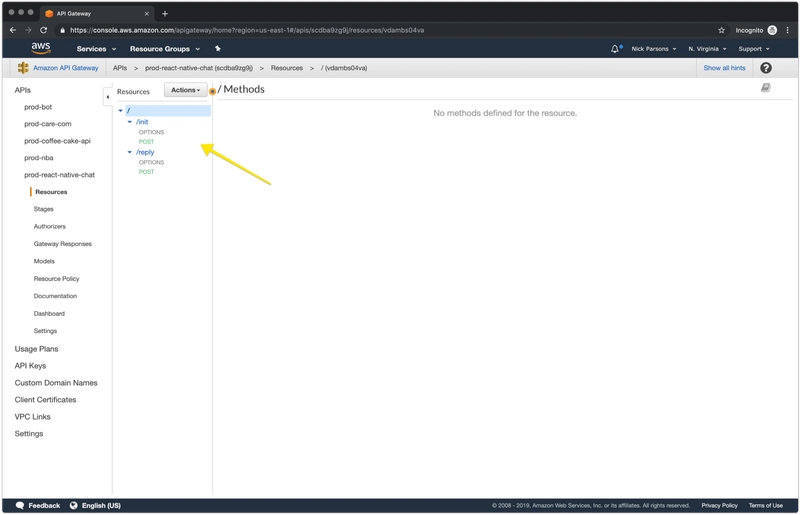Viewport: 800px width, 515px height.
Task: Collapse the /reply resource tree arrow
Action: tap(130, 152)
